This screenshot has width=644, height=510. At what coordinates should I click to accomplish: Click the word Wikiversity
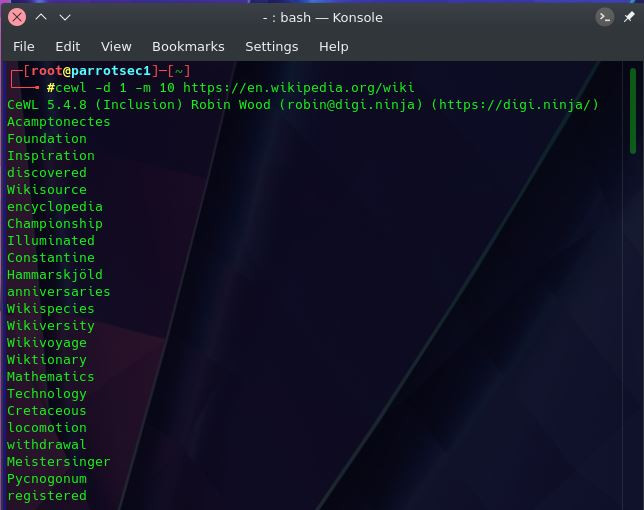(x=51, y=326)
